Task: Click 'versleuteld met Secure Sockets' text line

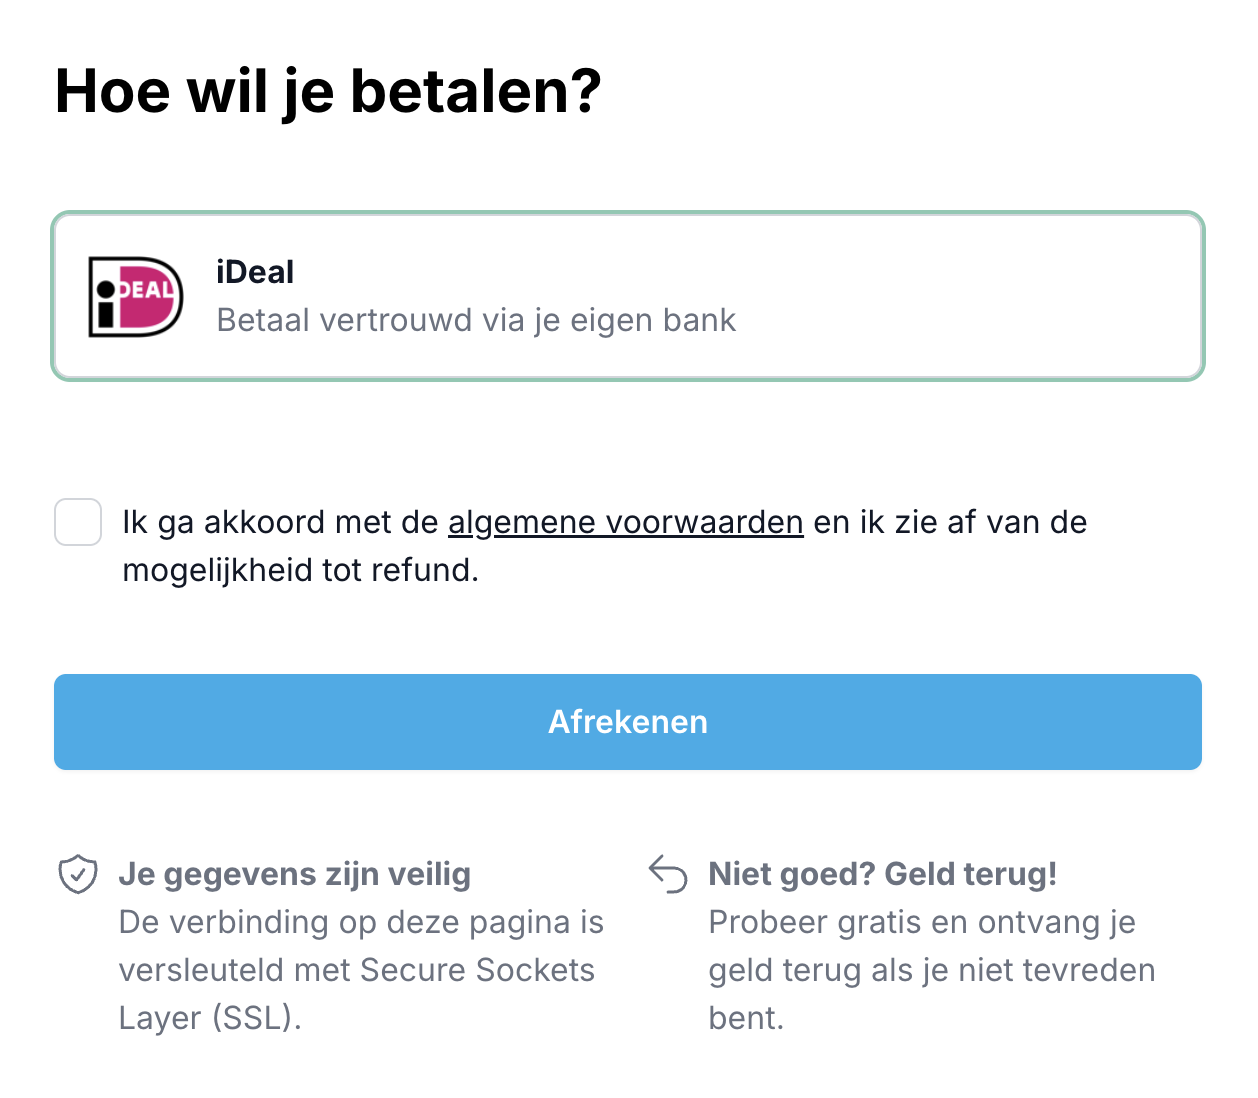Action: (x=356, y=970)
